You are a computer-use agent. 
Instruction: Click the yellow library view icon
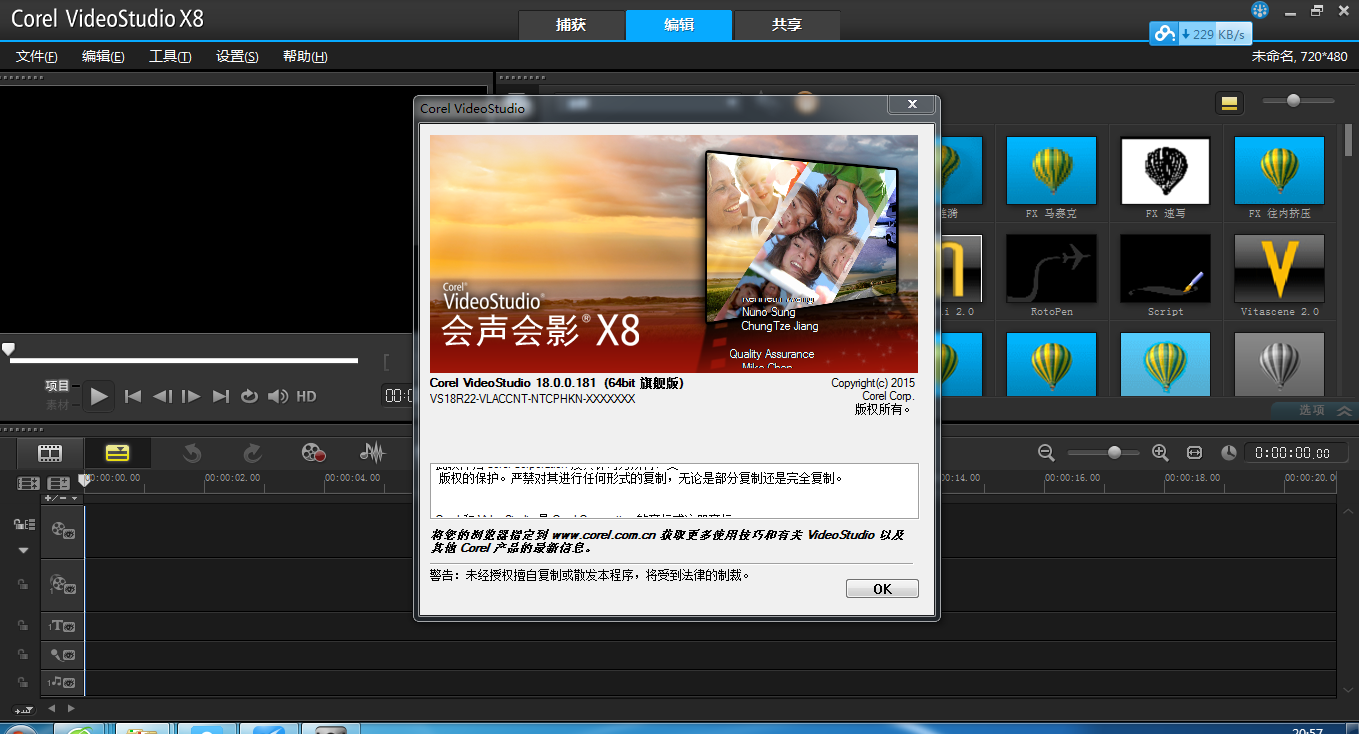coord(1228,102)
